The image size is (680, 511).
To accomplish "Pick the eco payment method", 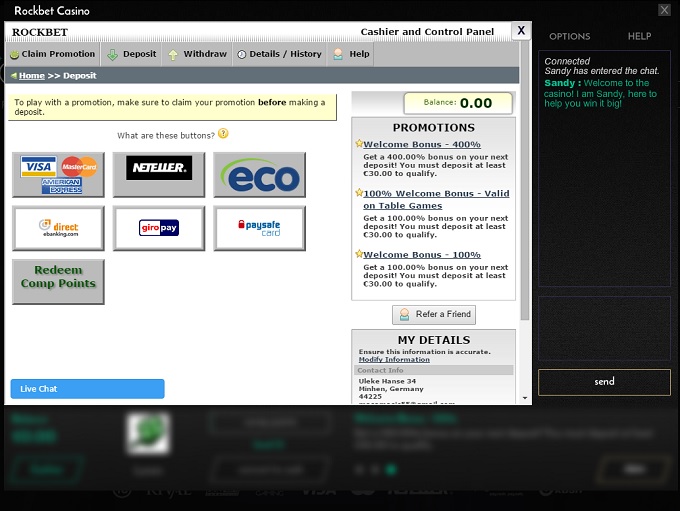I will [x=259, y=175].
